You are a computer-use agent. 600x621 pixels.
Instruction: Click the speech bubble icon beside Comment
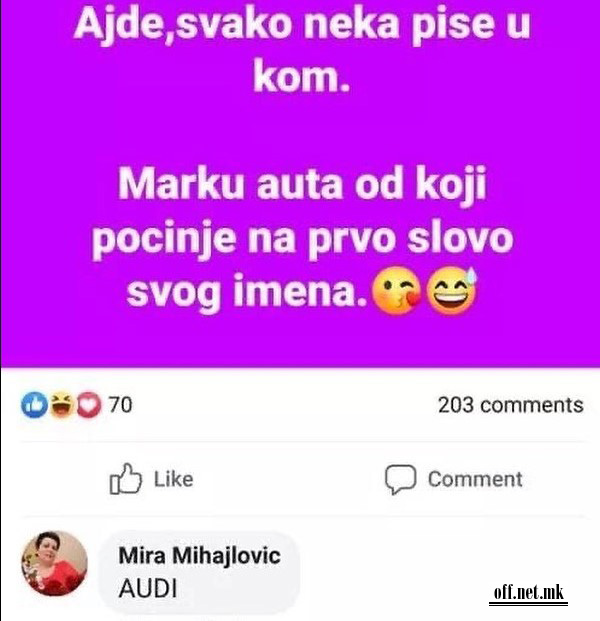pyautogui.click(x=400, y=479)
